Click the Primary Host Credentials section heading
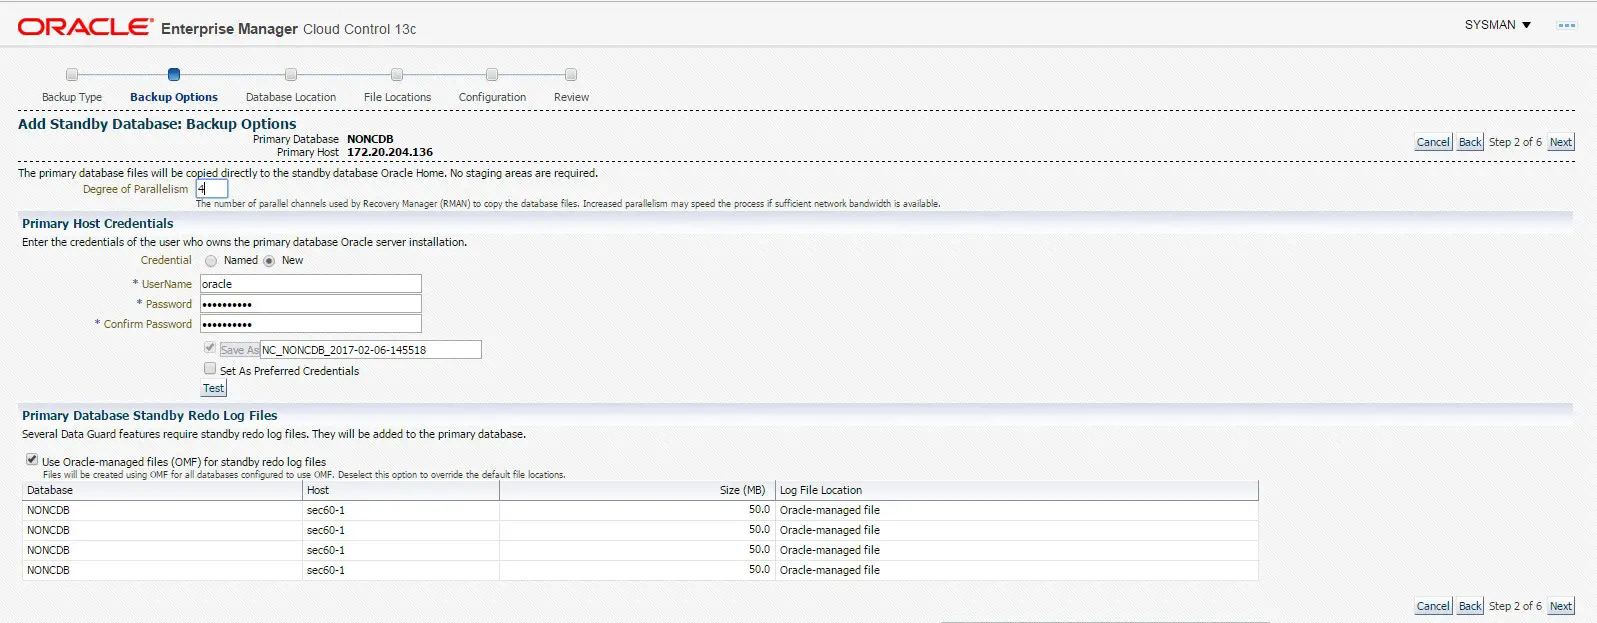The image size is (1597, 623). 98,223
